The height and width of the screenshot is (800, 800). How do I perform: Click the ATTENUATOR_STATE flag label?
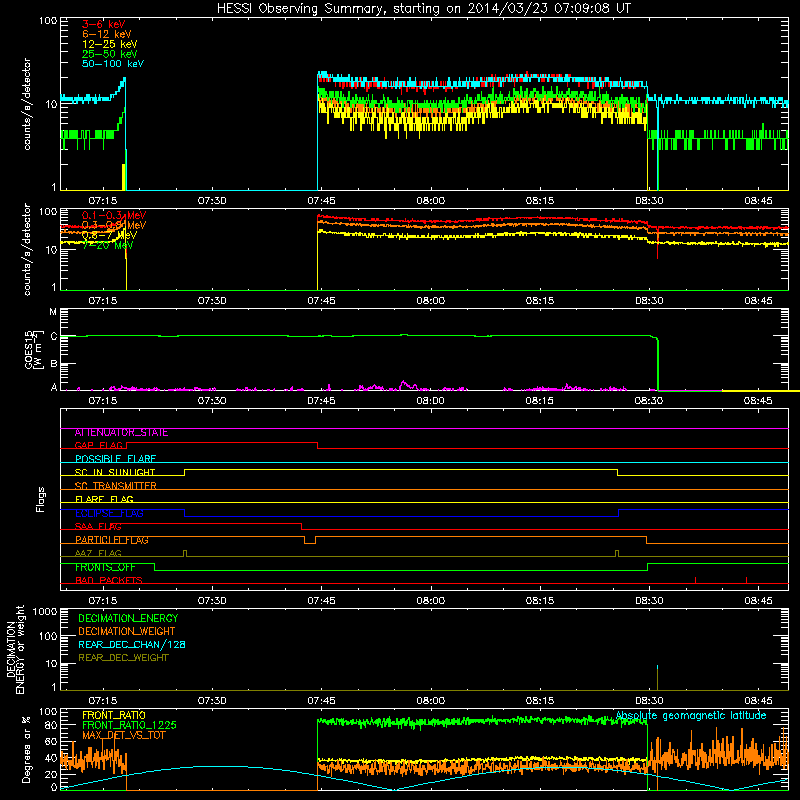tap(121, 433)
